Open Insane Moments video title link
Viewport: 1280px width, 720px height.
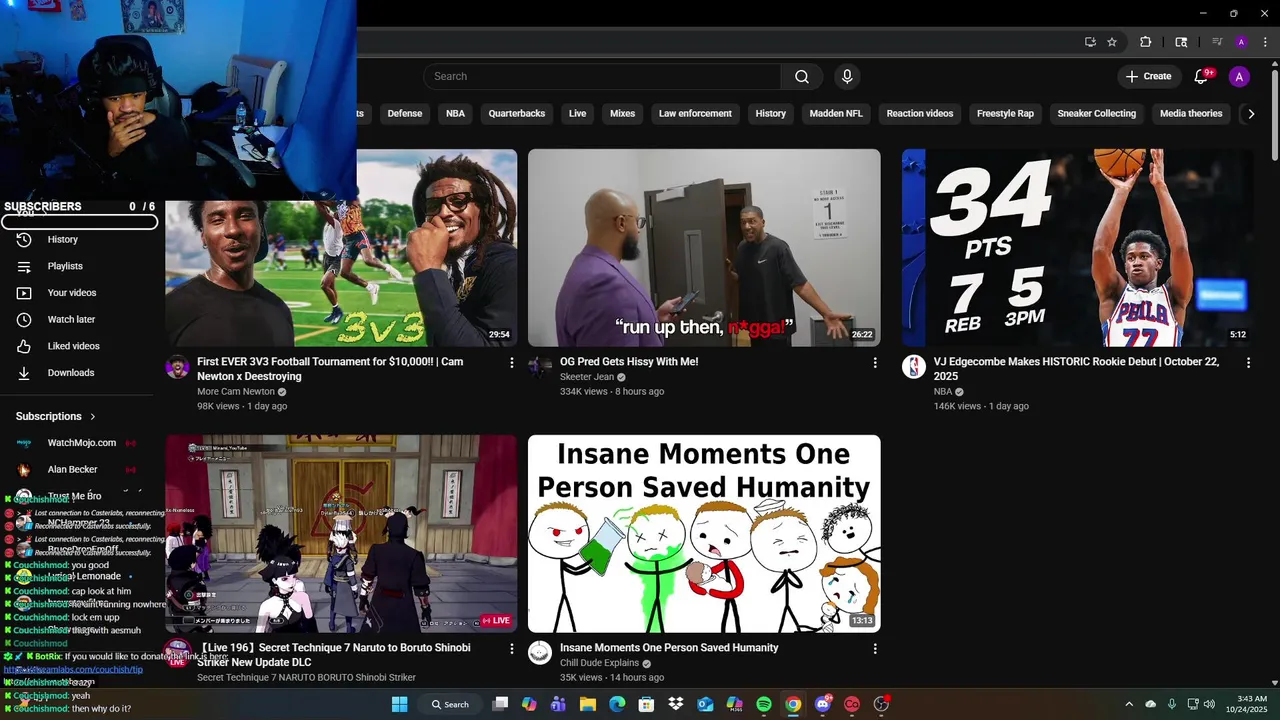669,648
